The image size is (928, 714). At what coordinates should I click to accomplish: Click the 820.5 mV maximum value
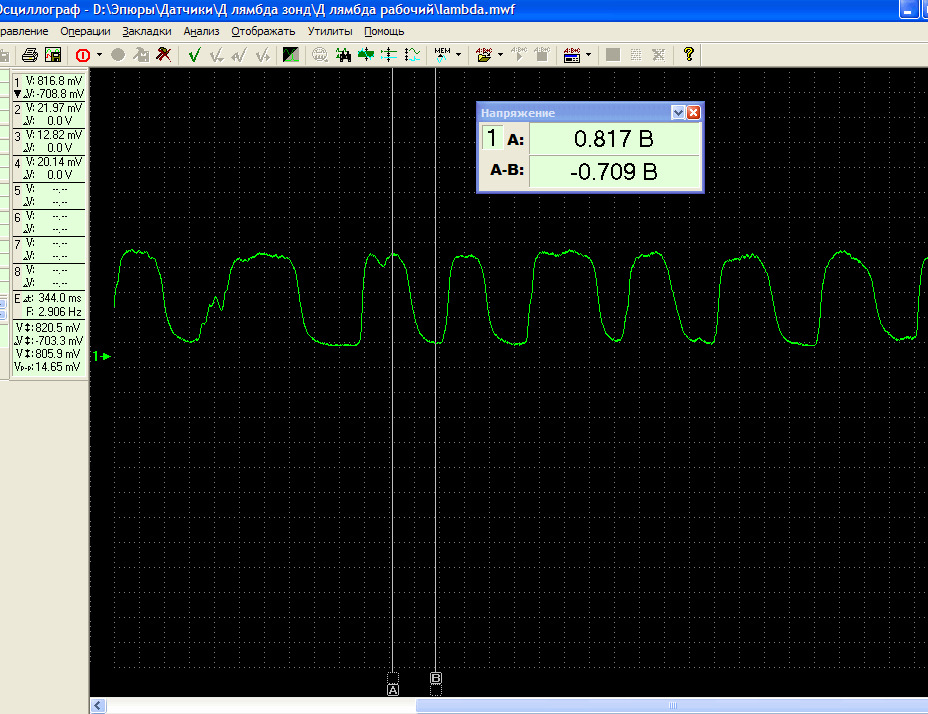[x=57, y=327]
